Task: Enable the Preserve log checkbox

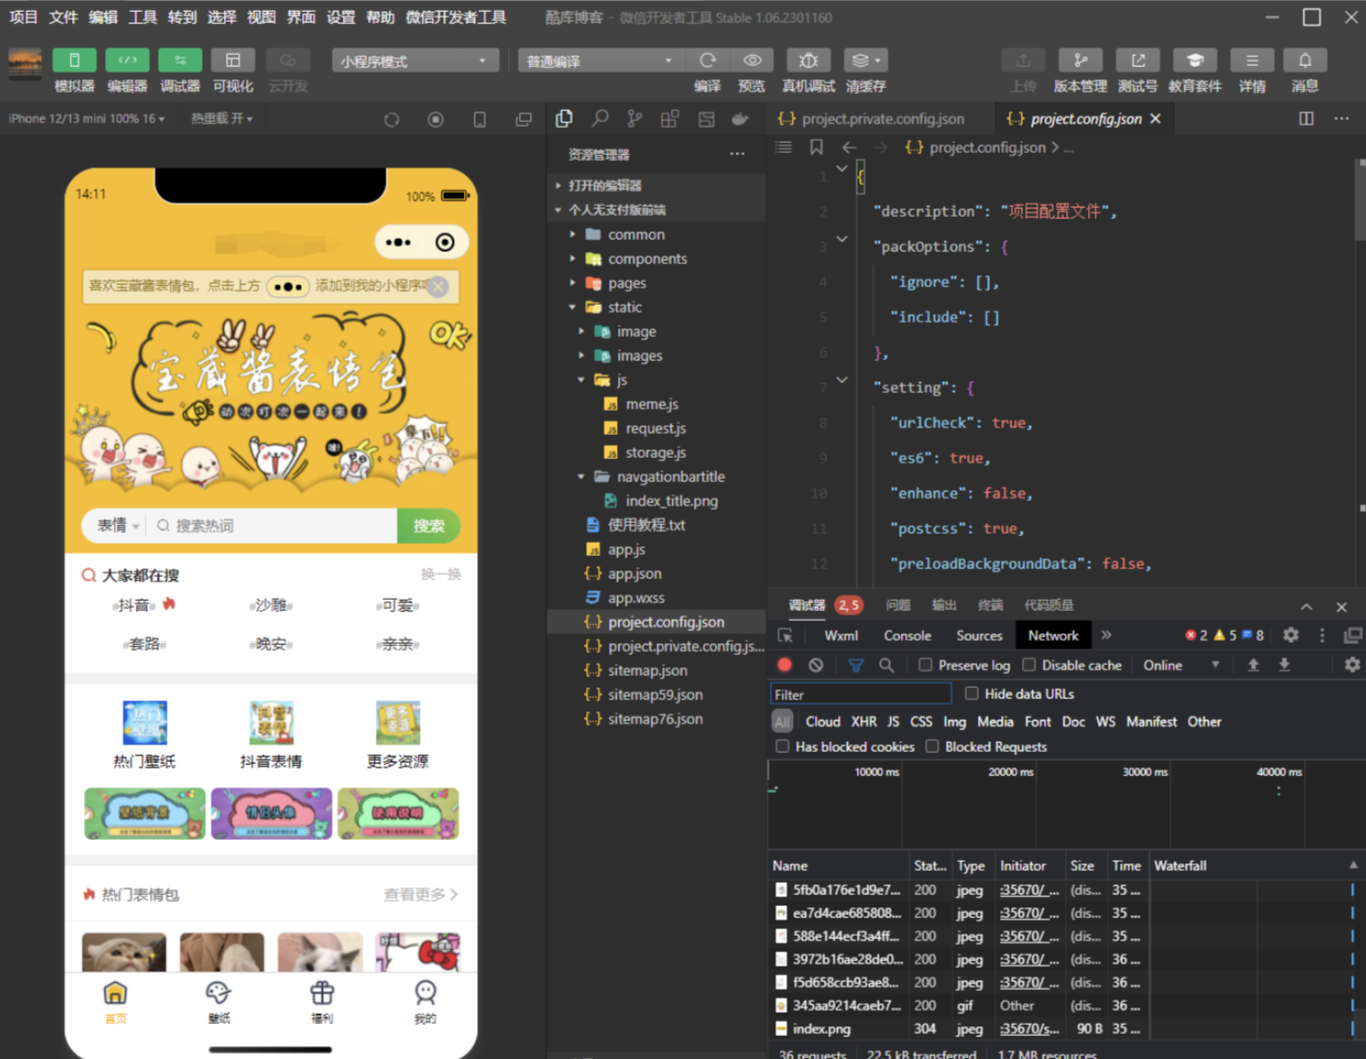Action: [926, 665]
